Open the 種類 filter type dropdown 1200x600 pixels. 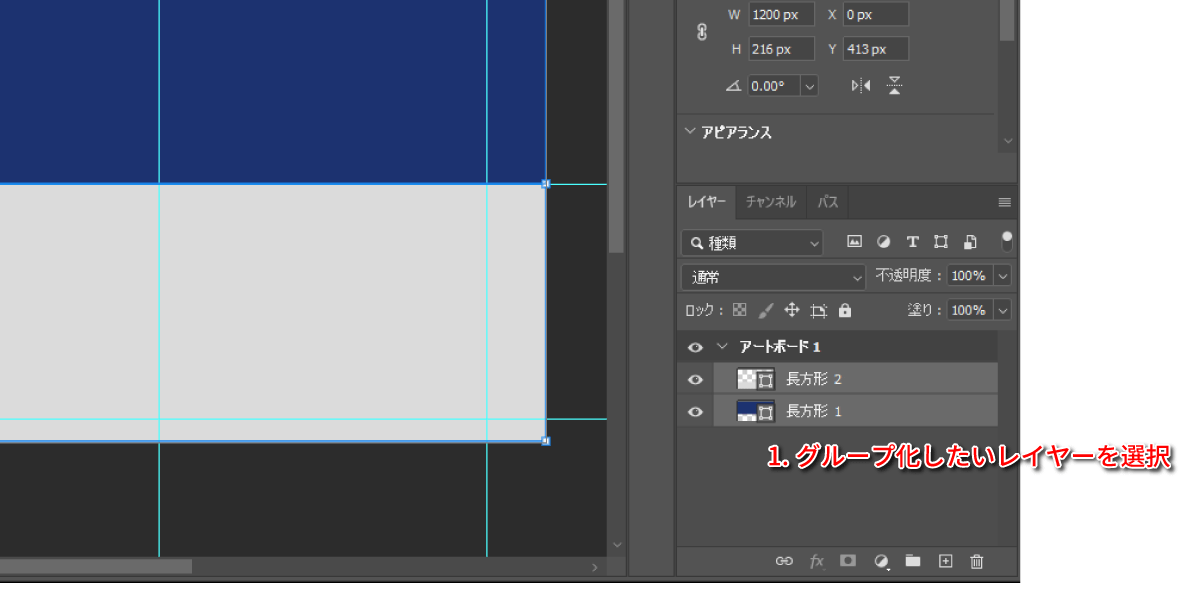752,242
